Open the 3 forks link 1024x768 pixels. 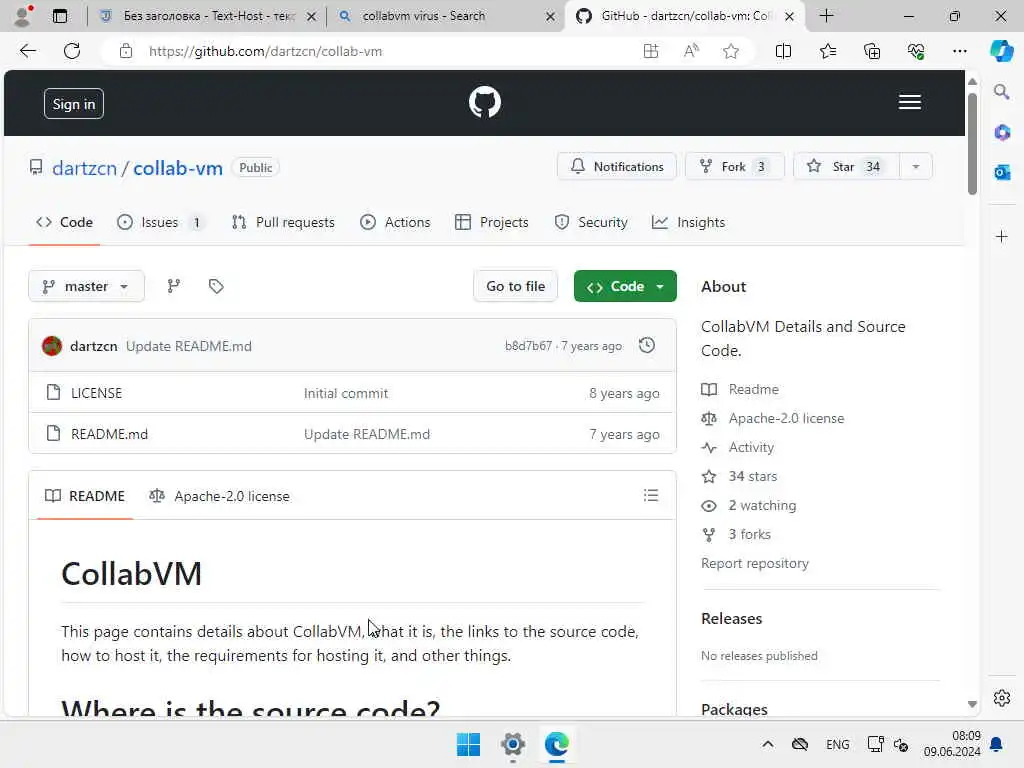tap(749, 534)
